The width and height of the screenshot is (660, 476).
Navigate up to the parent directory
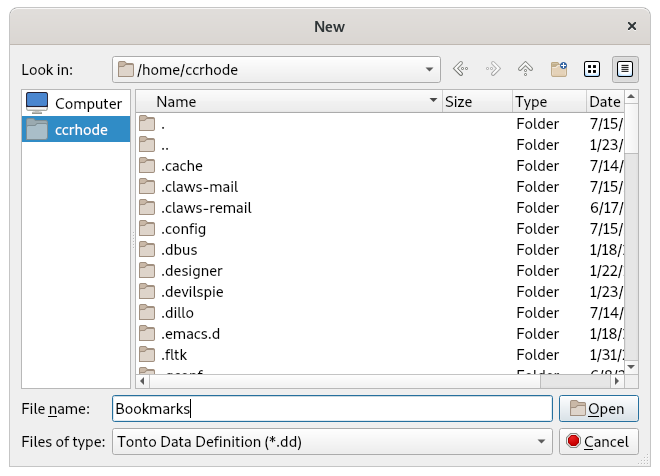tap(525, 69)
